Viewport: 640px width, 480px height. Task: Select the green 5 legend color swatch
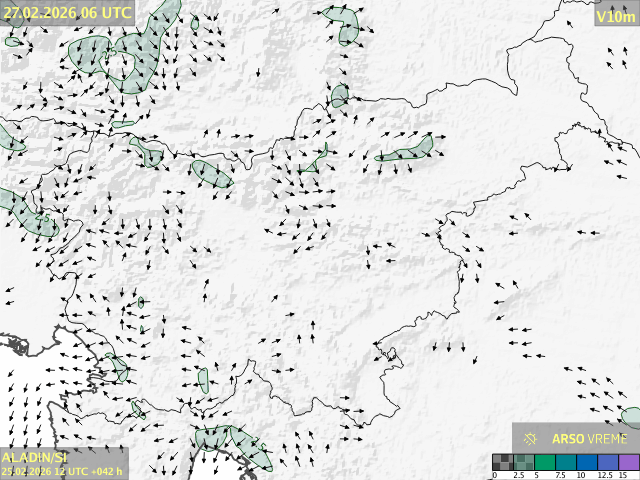pyautogui.click(x=543, y=462)
